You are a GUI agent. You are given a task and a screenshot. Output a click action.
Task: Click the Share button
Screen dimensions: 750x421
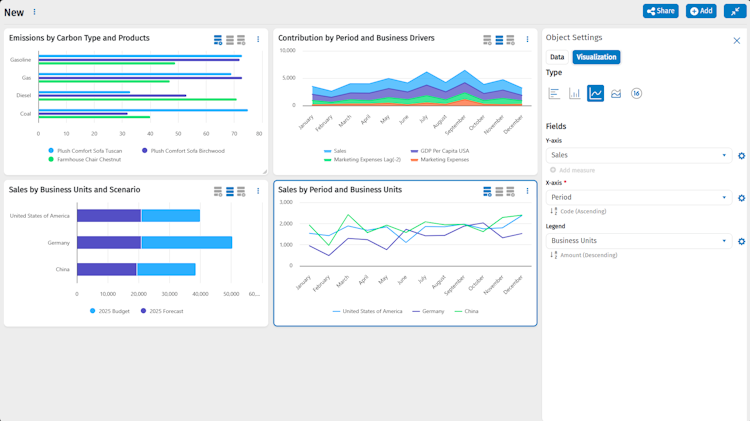point(661,11)
